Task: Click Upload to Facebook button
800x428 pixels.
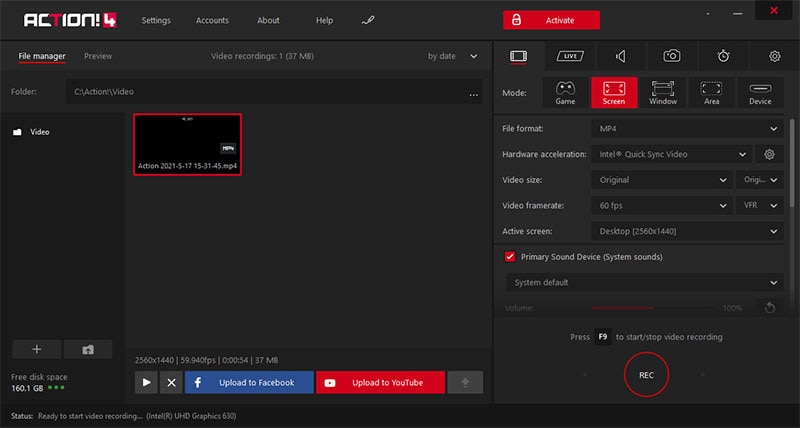Action: click(x=249, y=382)
